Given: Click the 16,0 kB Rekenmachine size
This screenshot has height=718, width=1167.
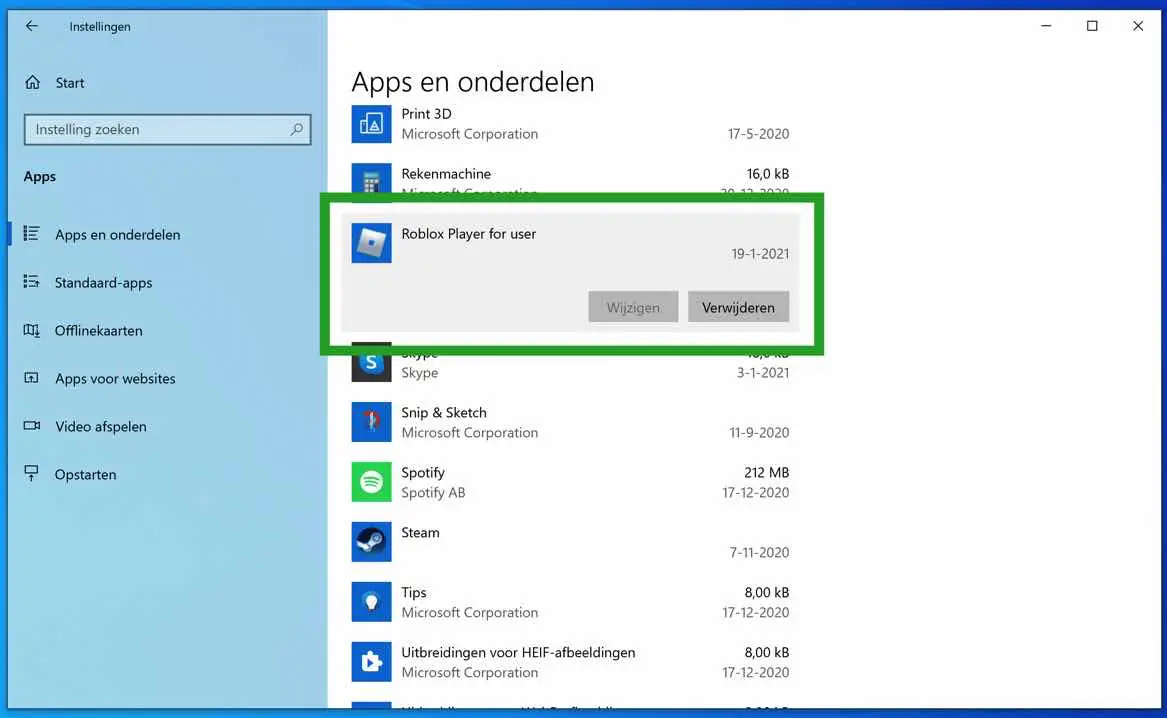Looking at the screenshot, I should point(767,173).
